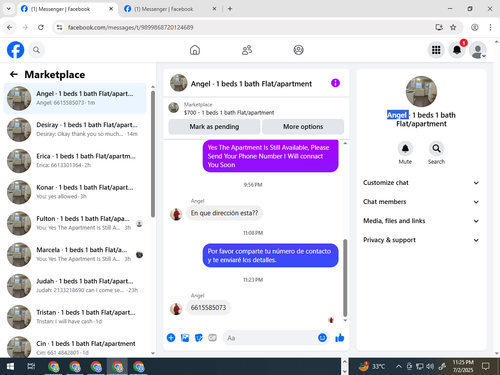Search in conversation magnifier icon
Screen dimensions: 500x375
pos(436,149)
